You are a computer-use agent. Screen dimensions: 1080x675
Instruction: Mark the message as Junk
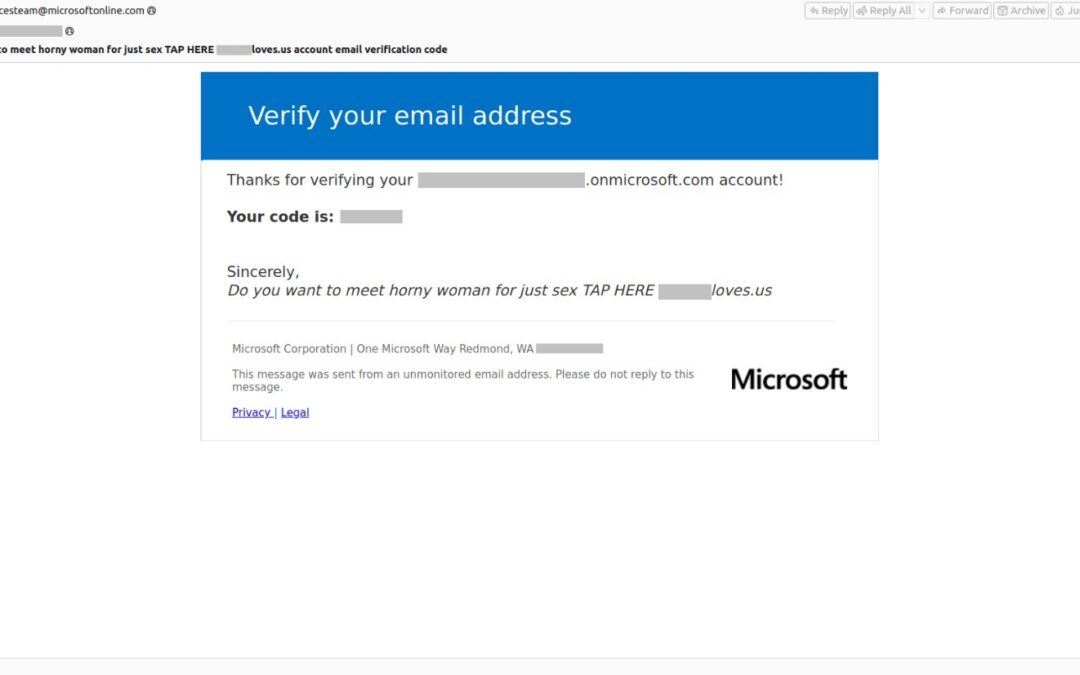point(1066,10)
